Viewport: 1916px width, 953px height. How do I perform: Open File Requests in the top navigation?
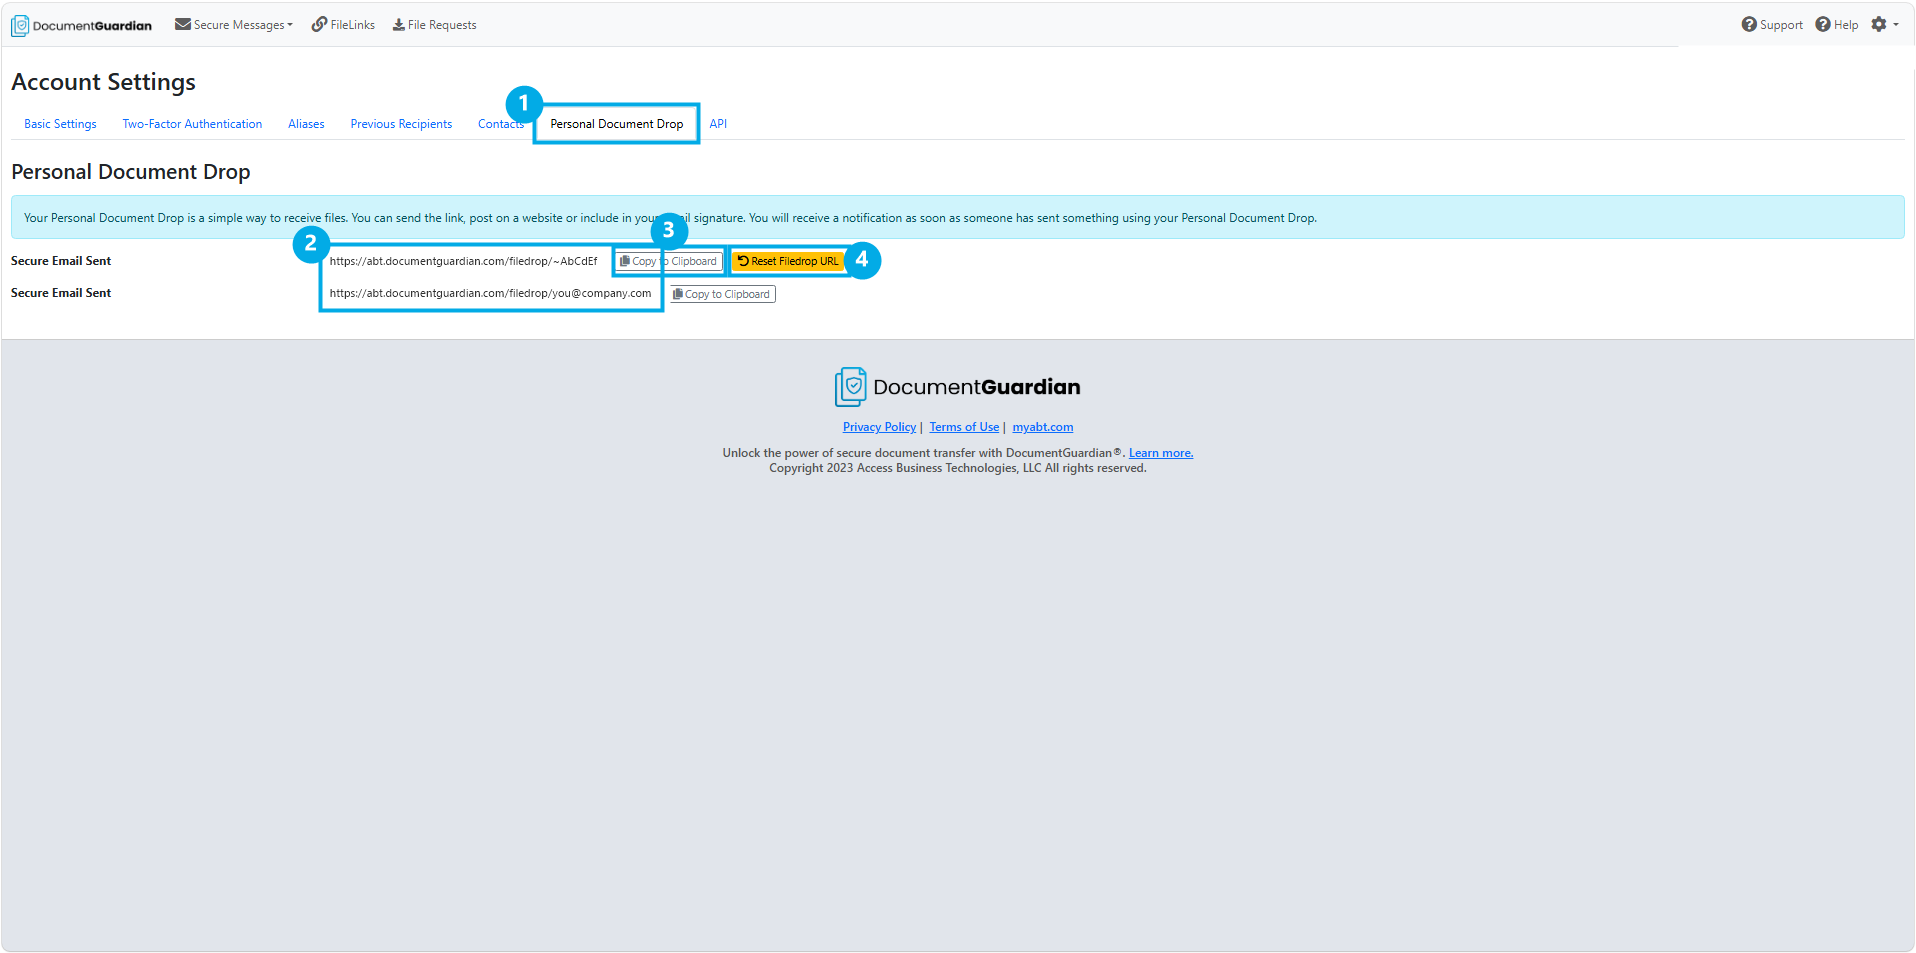click(434, 25)
